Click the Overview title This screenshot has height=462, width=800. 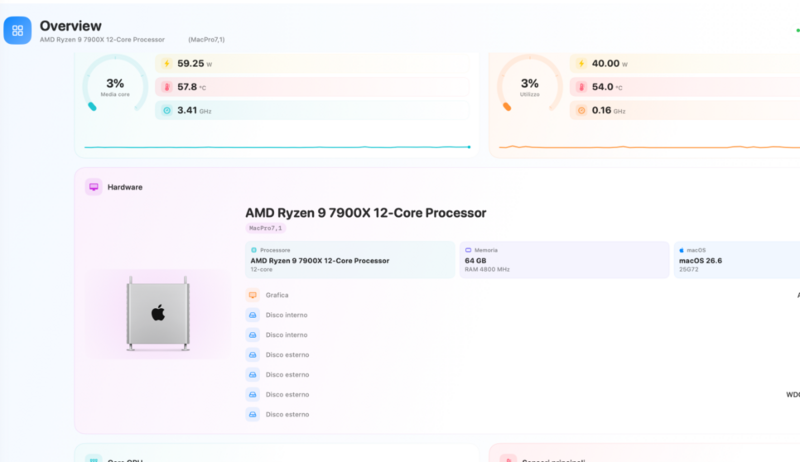(x=70, y=26)
